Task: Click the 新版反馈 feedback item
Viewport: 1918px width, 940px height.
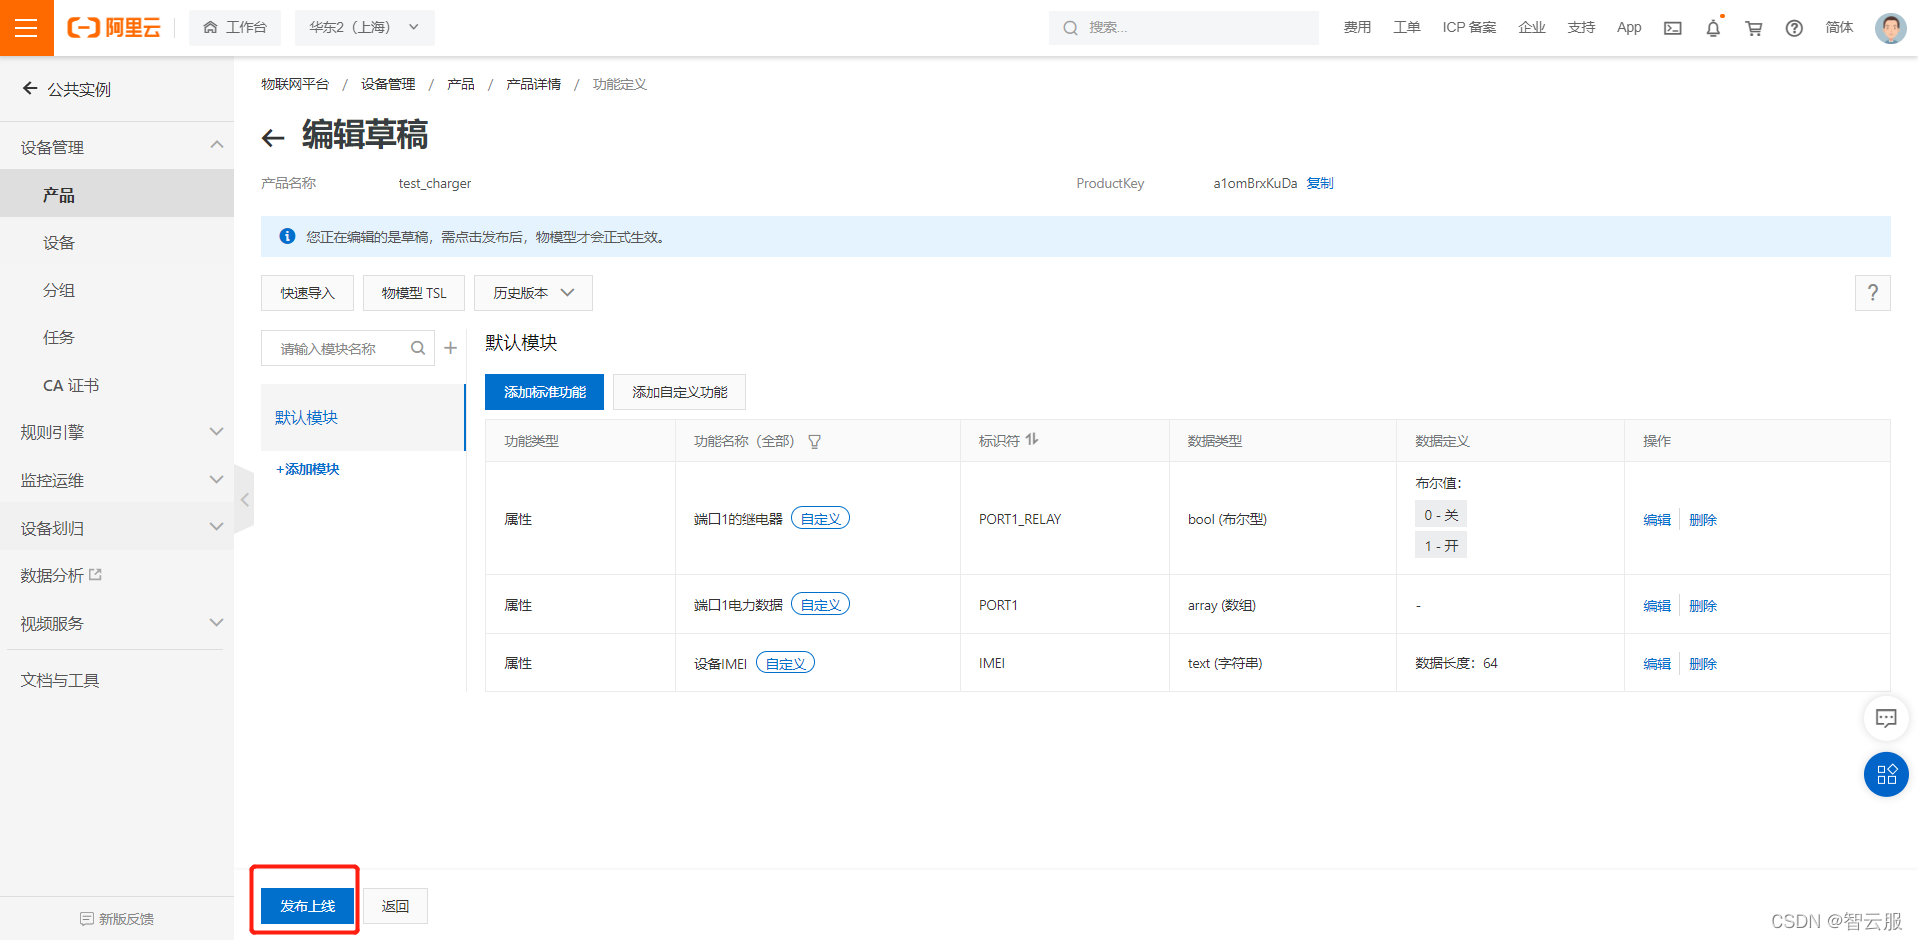Action: point(117,919)
